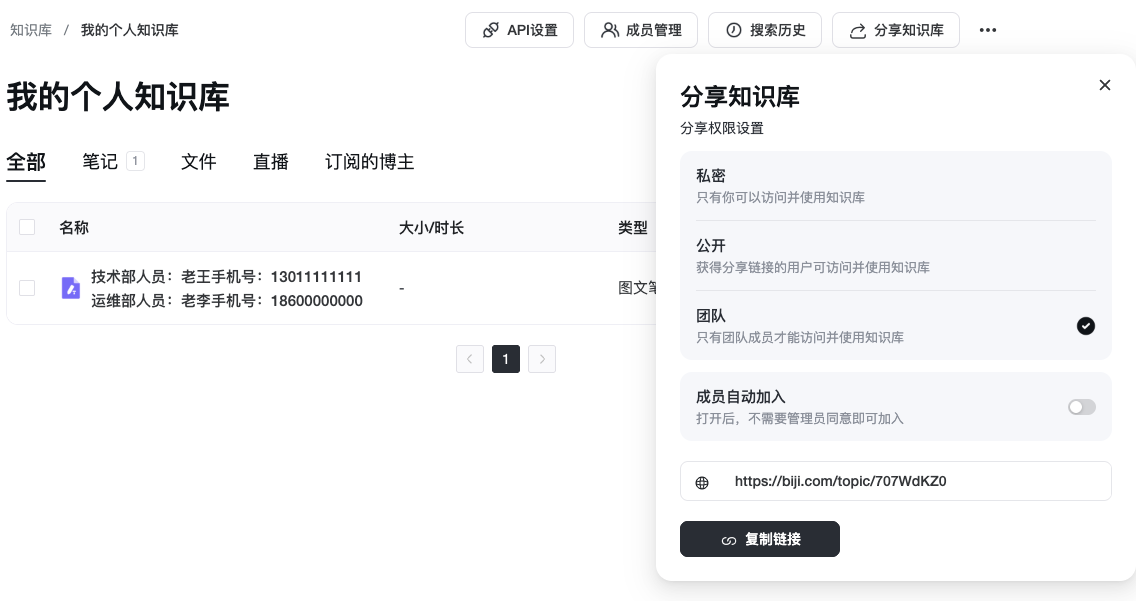The height and width of the screenshot is (601, 1136).
Task: Toggle the 成员自动加入 switch
Action: [x=1081, y=407]
